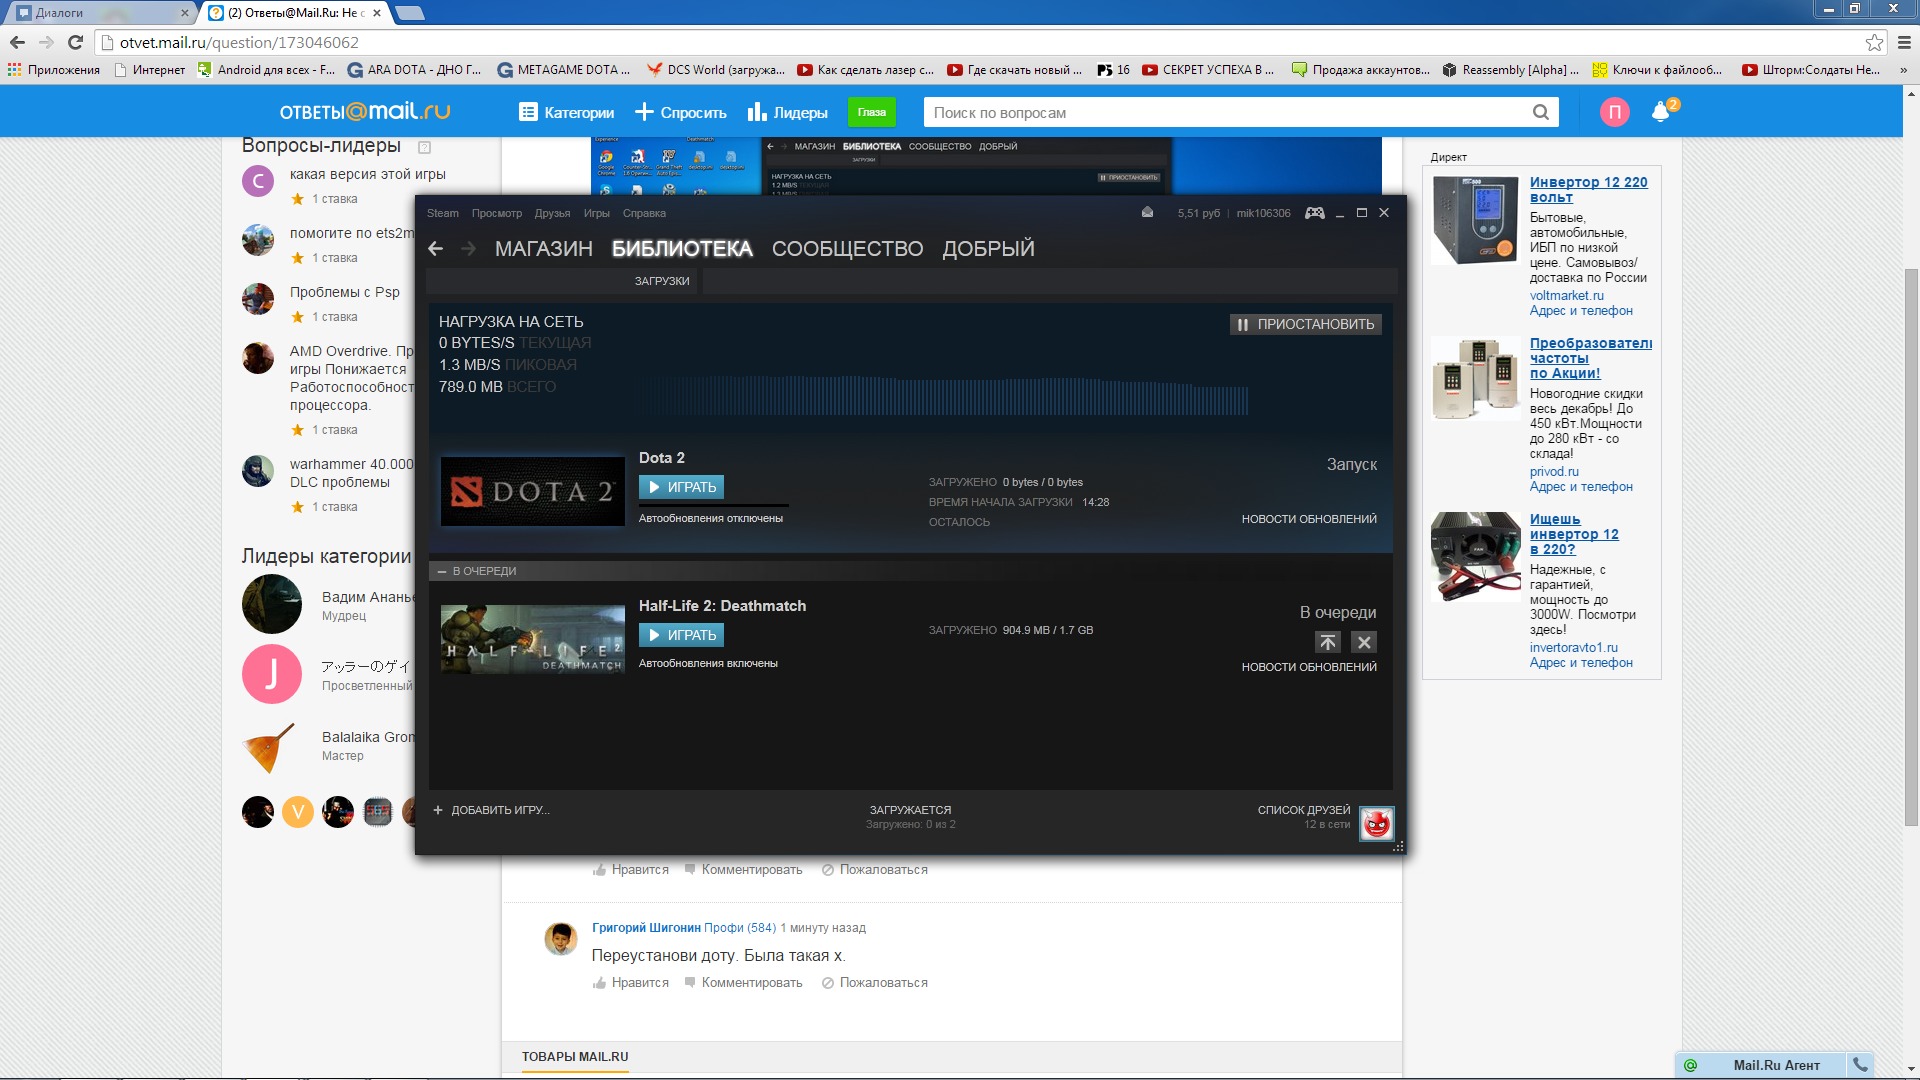Open Dota 2 НОВОСТИ ОБНОВЛЕНИЙ
The width and height of the screenshot is (1920, 1080).
(1309, 519)
